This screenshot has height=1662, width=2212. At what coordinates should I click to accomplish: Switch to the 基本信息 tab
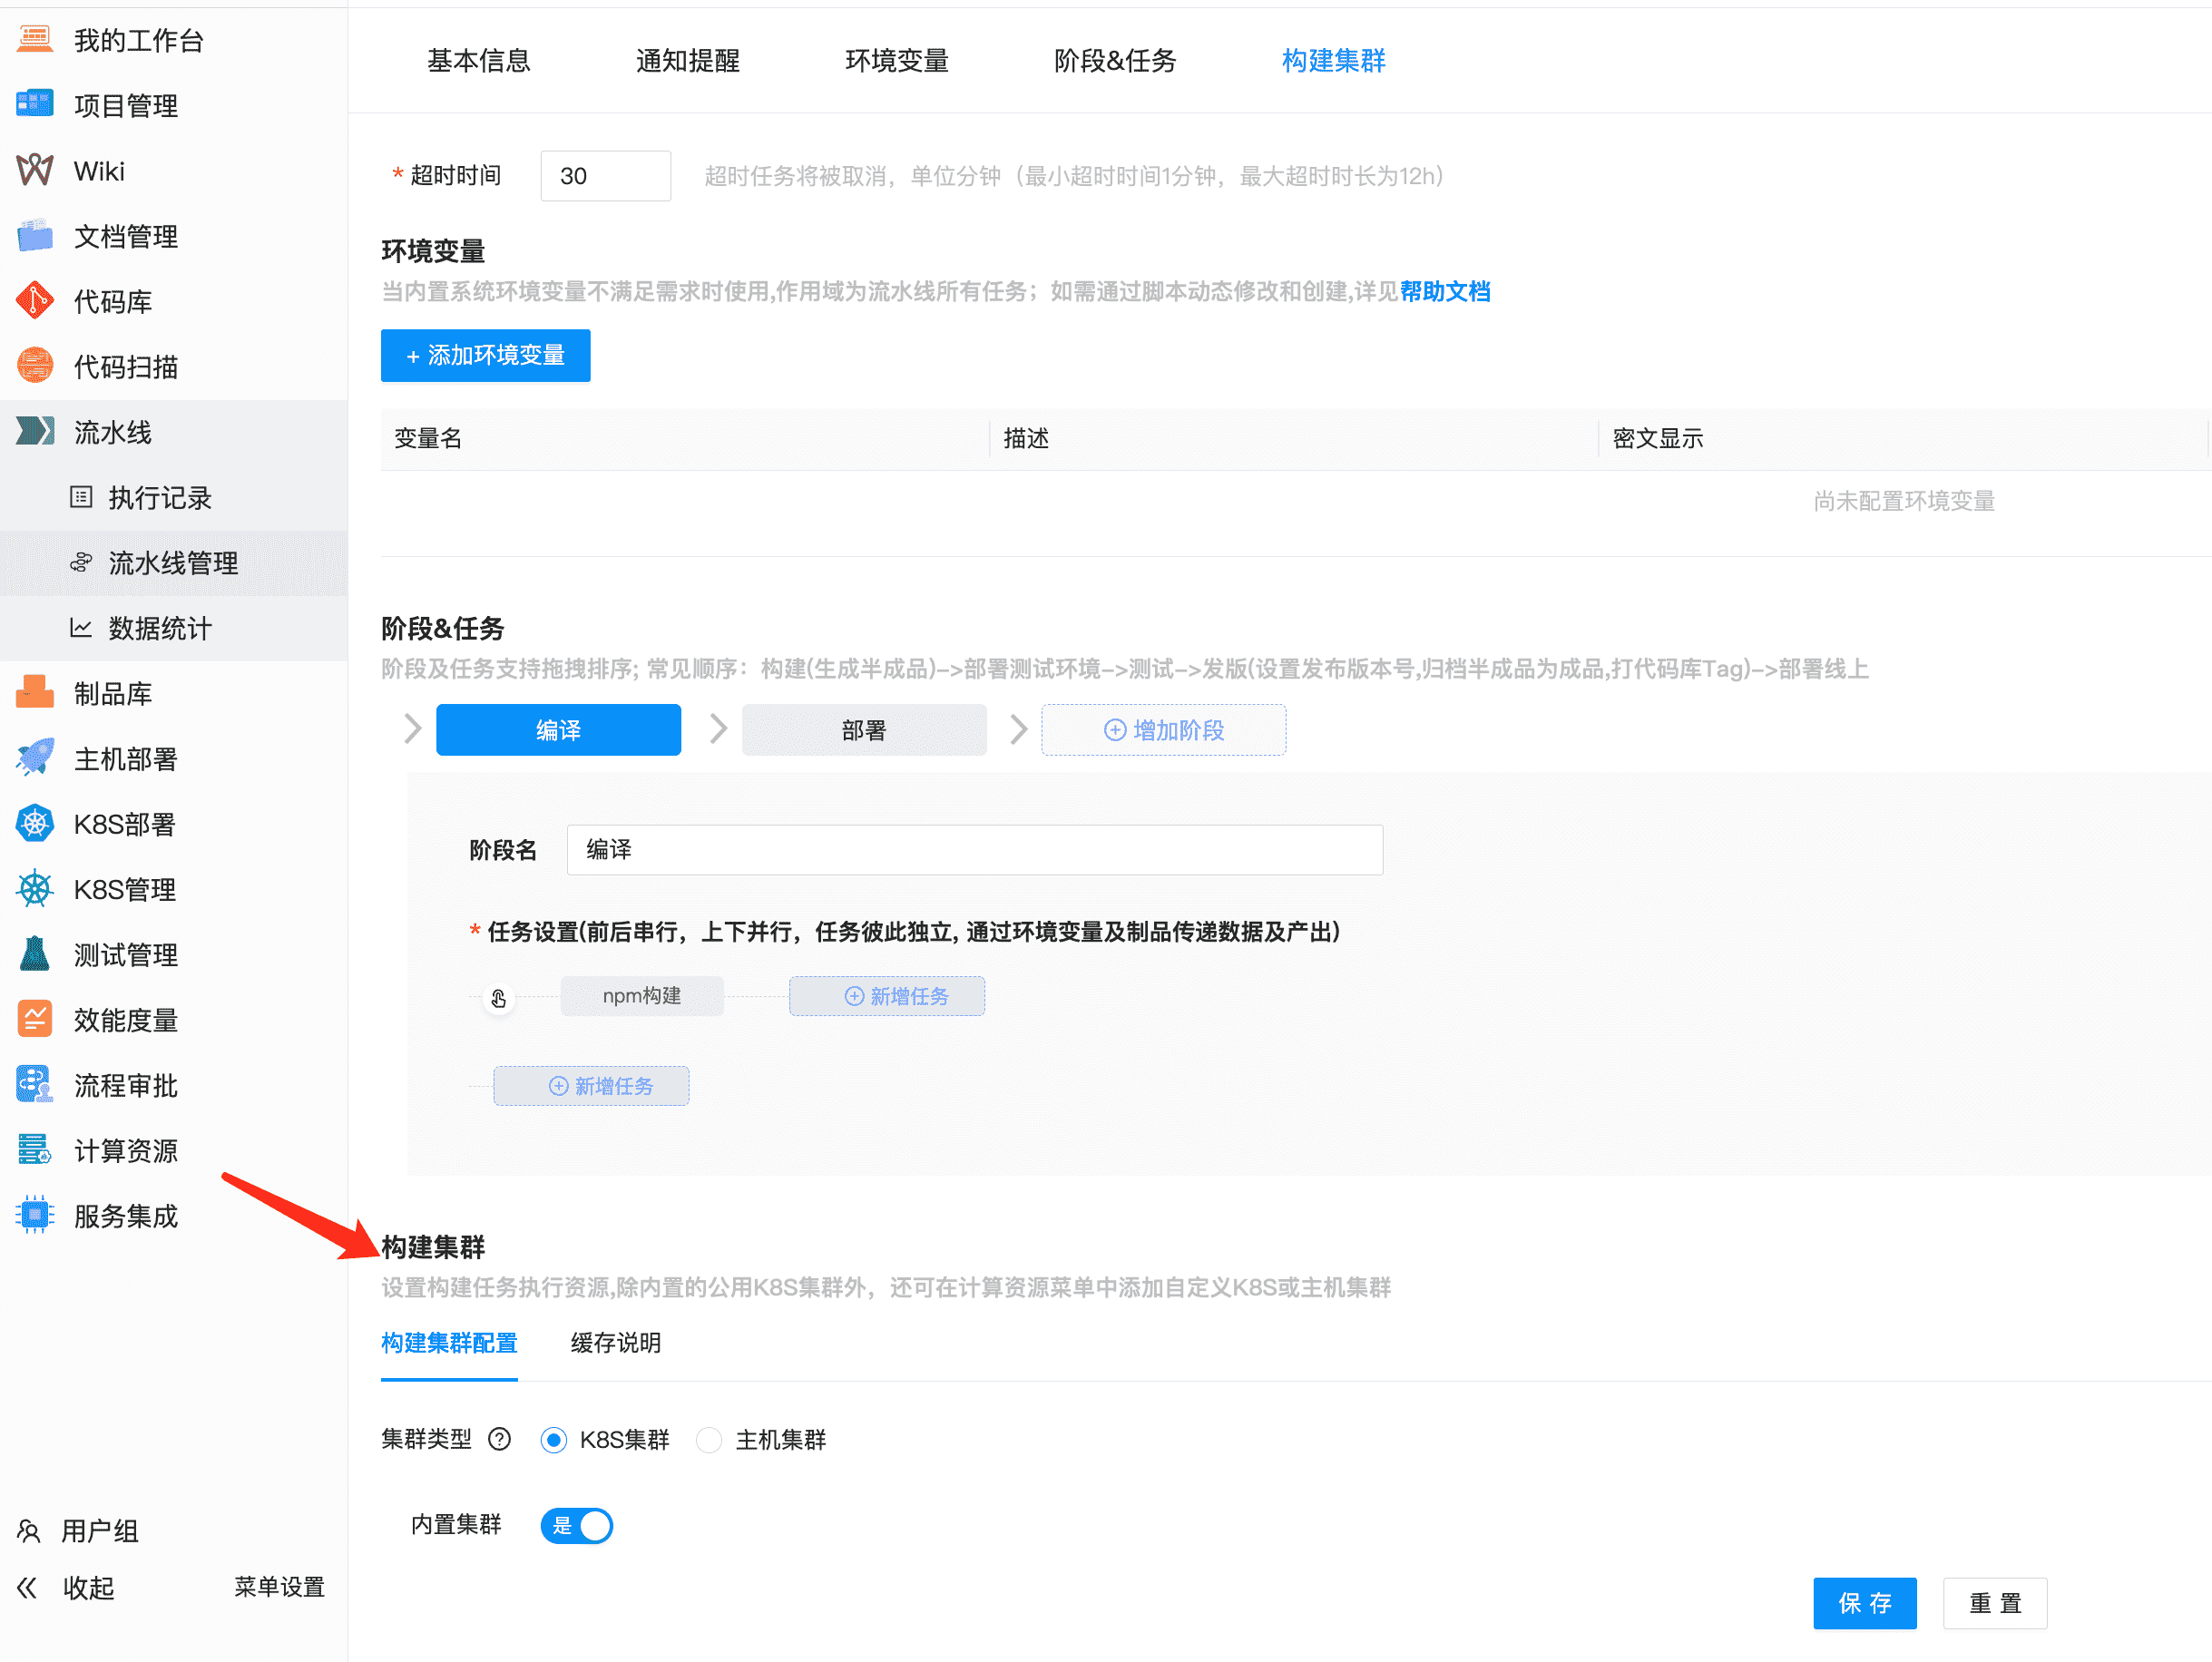tap(478, 61)
